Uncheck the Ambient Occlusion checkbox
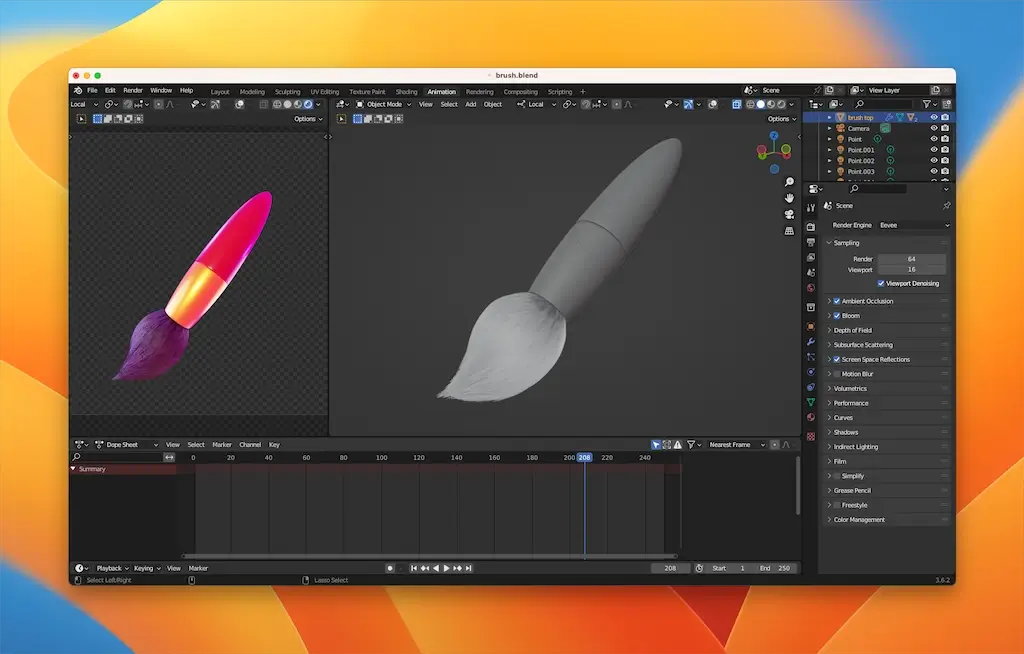 click(837, 300)
